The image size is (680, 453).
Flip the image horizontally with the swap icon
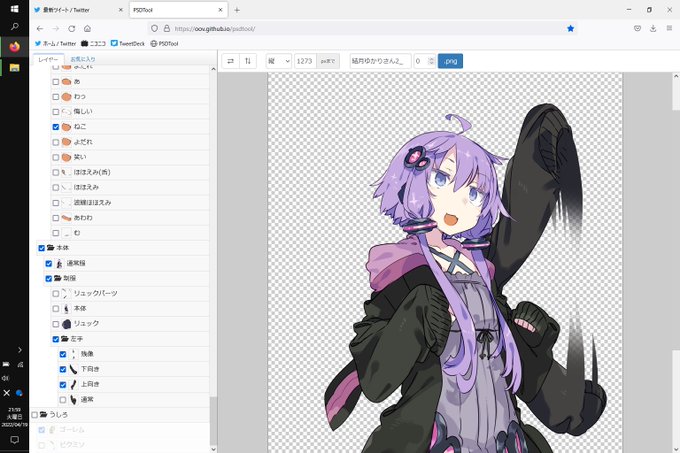230,61
